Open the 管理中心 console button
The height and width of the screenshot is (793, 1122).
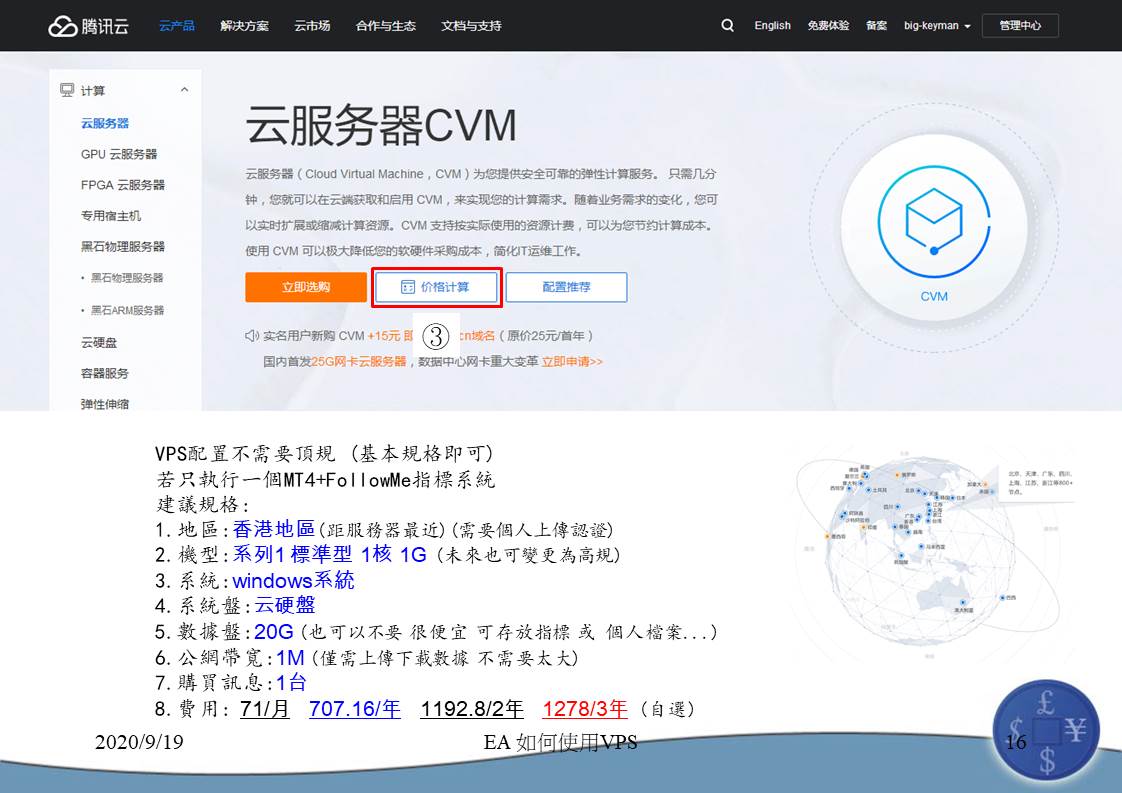pyautogui.click(x=1020, y=26)
